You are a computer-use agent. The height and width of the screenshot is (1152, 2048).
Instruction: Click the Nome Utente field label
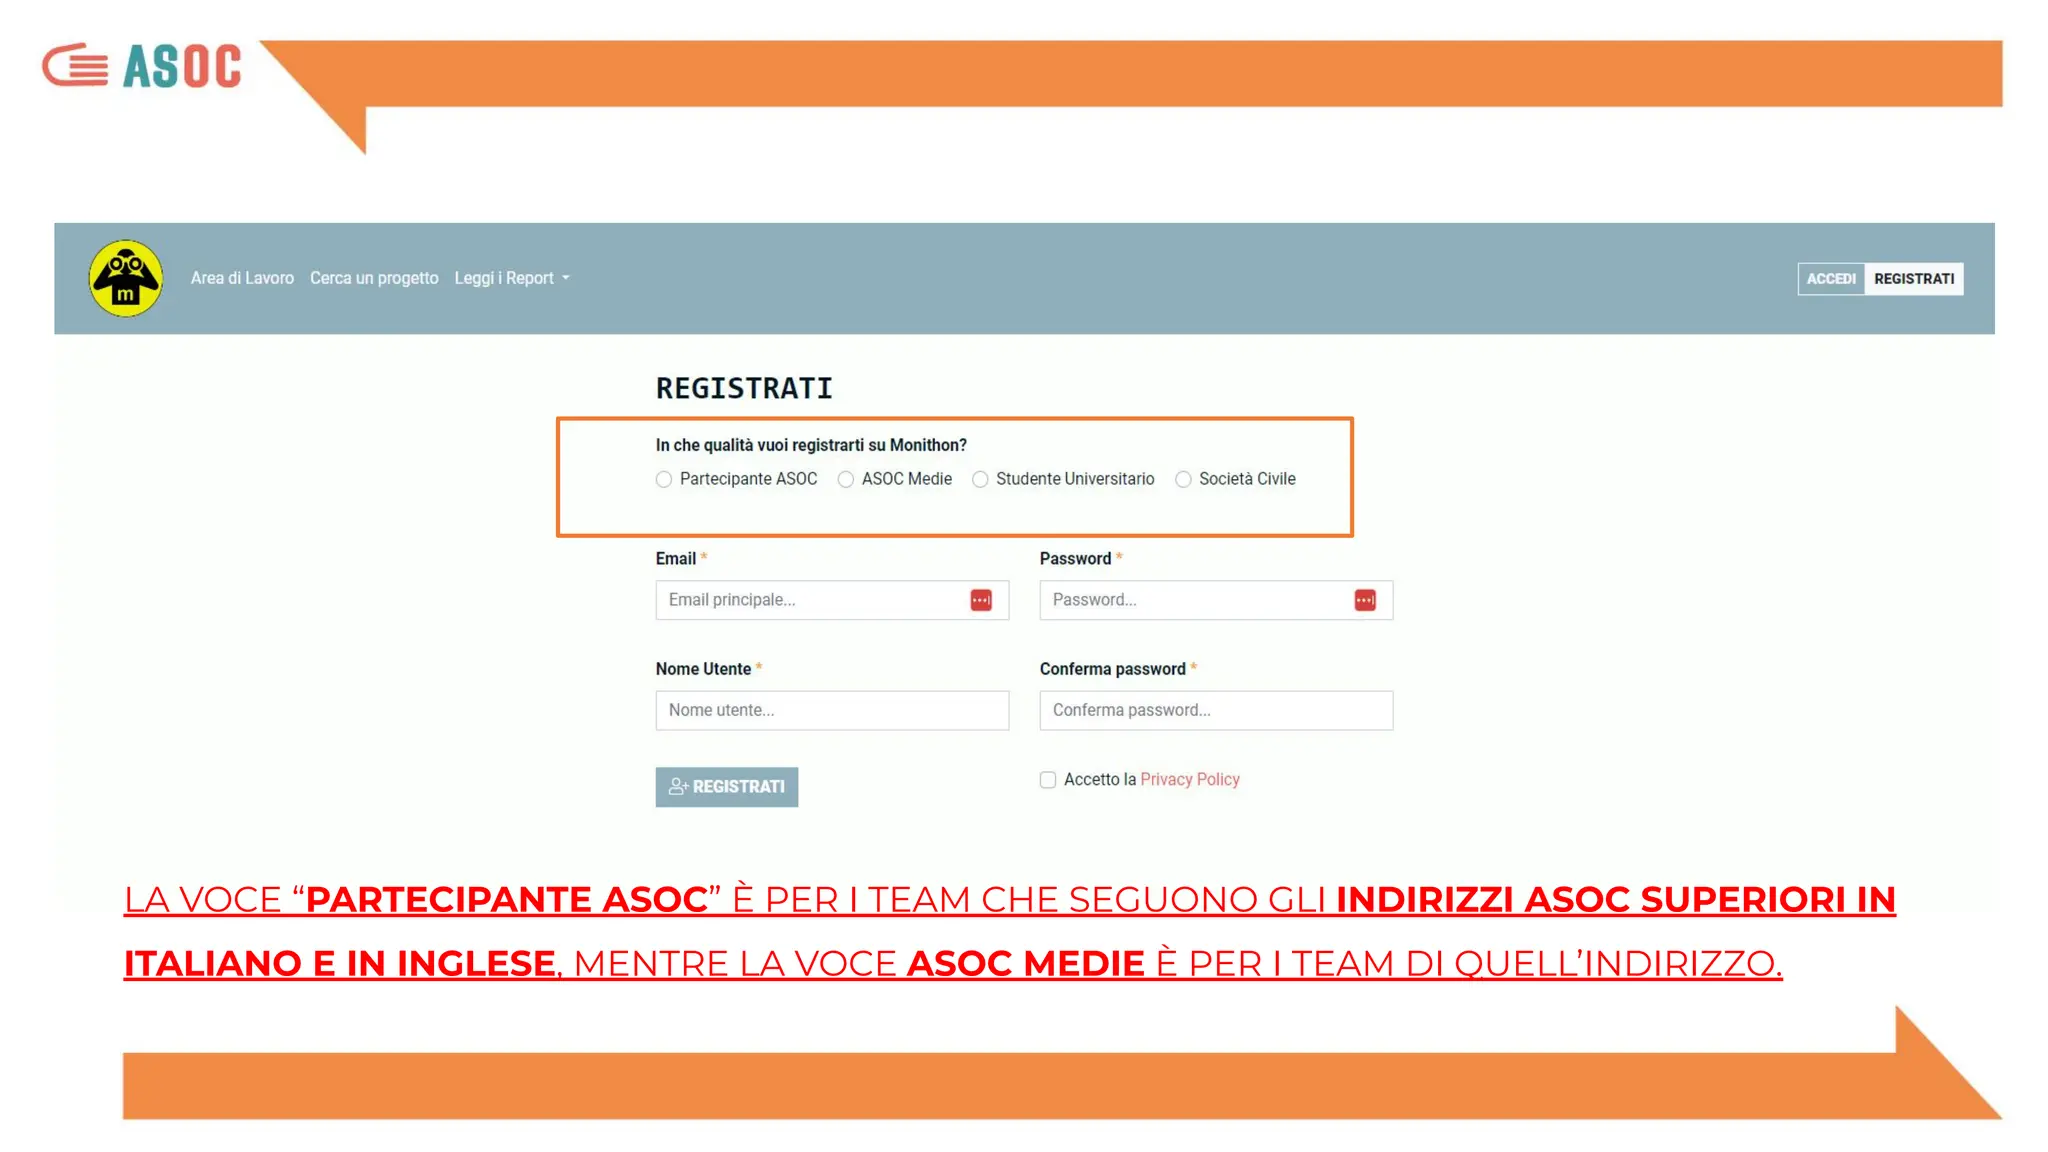tap(703, 669)
